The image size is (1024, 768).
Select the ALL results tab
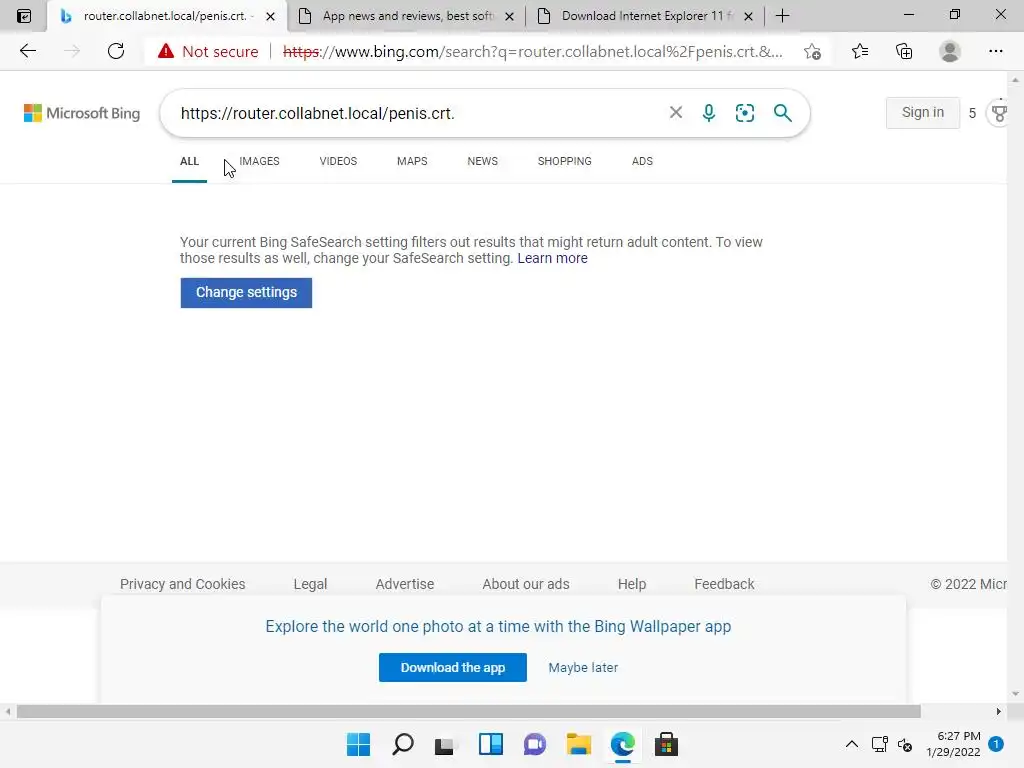click(x=189, y=161)
